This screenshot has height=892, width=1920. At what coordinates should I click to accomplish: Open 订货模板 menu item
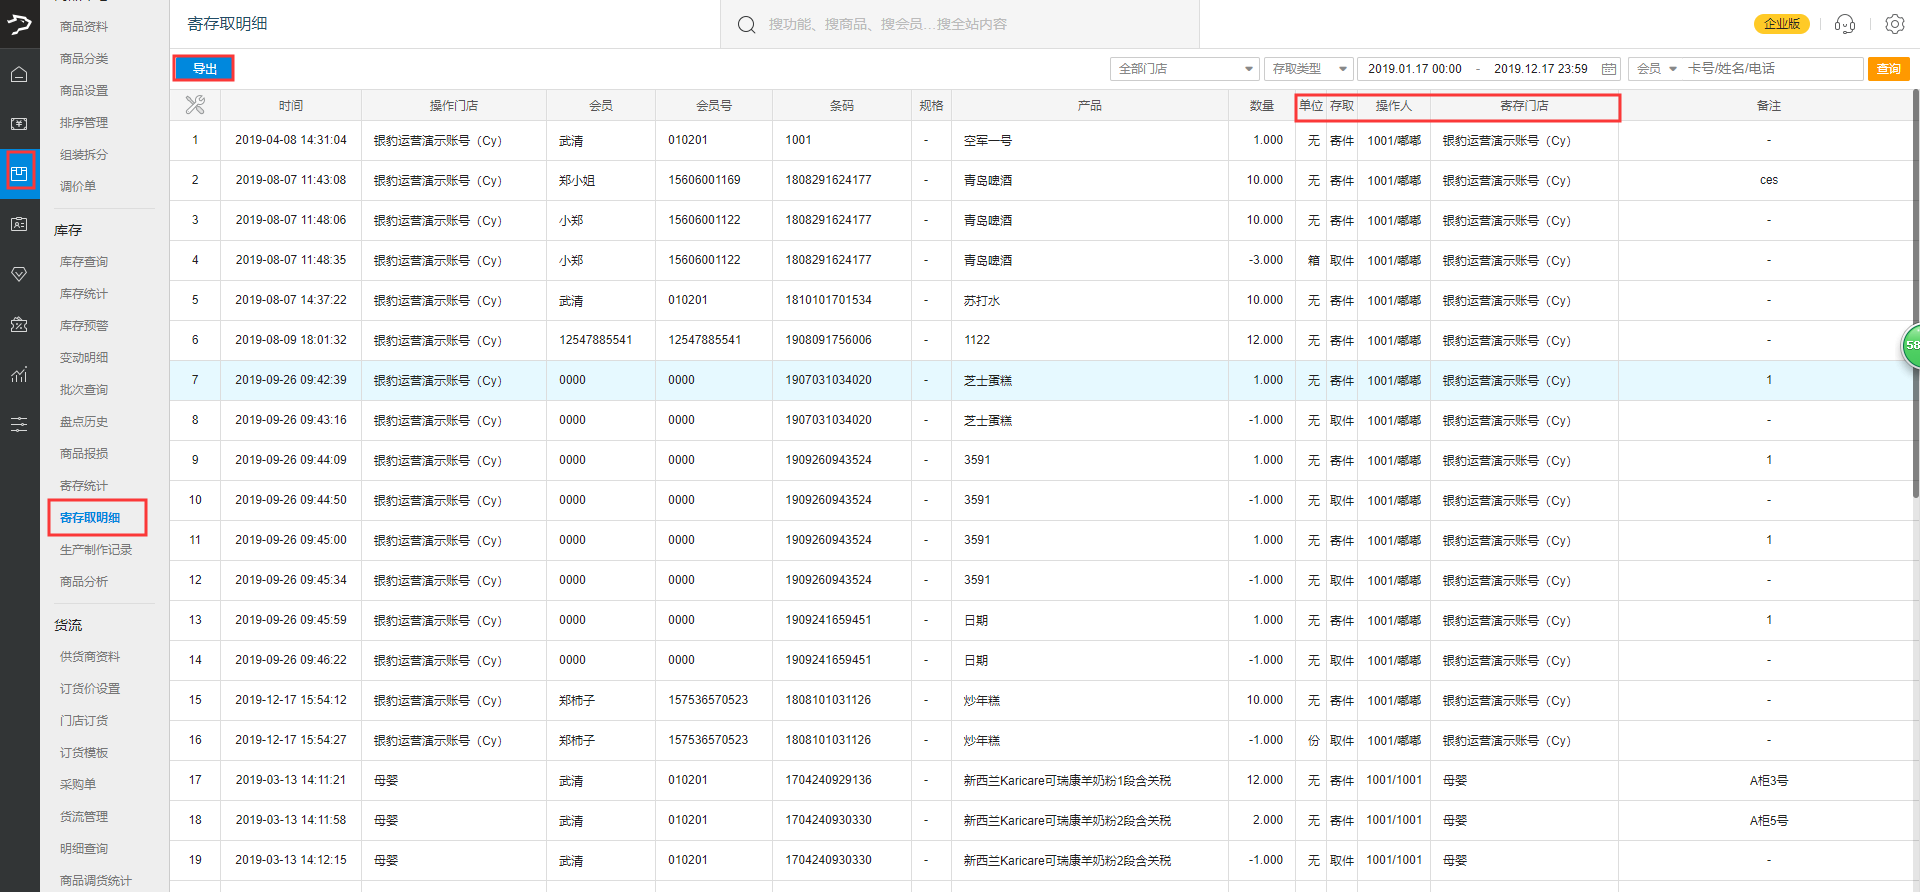tap(84, 753)
